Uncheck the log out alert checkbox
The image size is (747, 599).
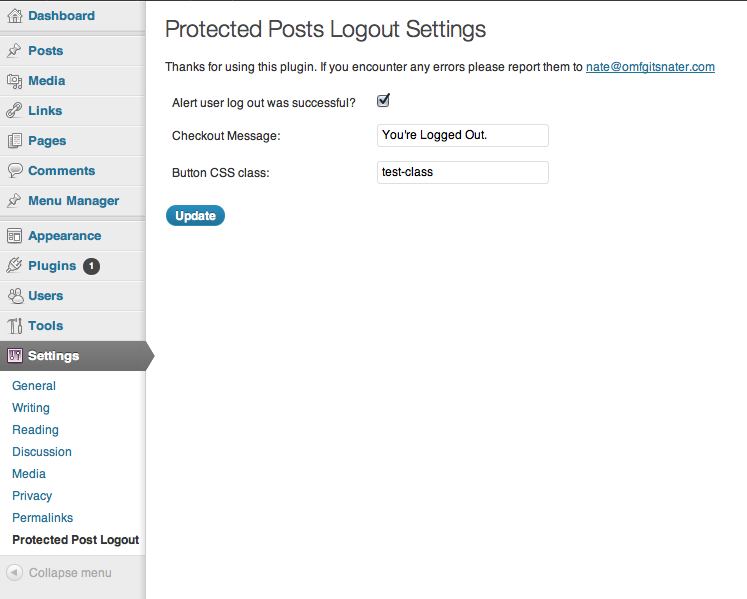point(383,101)
